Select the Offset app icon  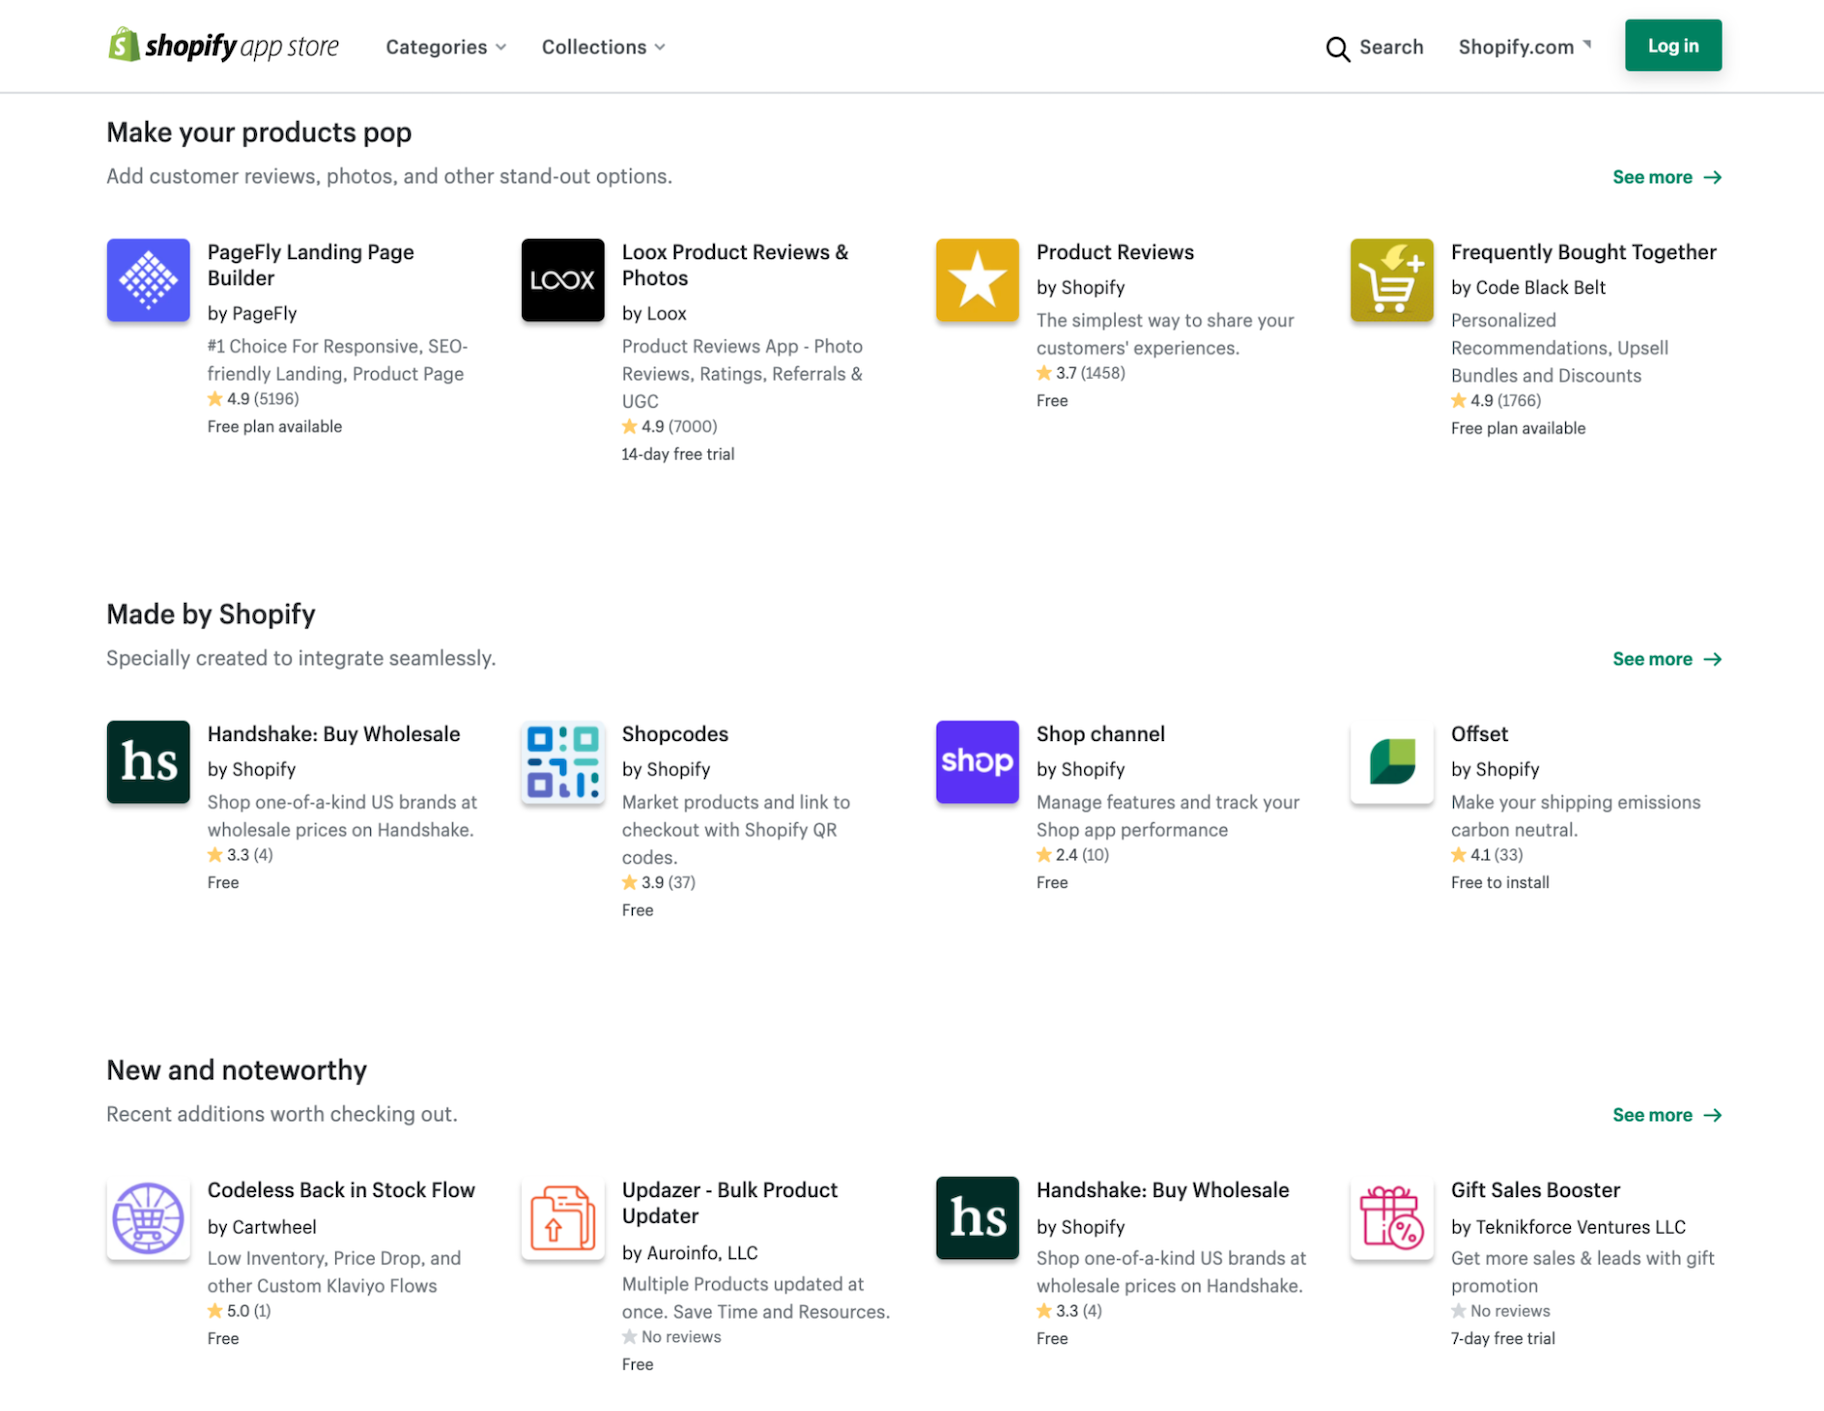coord(1391,762)
